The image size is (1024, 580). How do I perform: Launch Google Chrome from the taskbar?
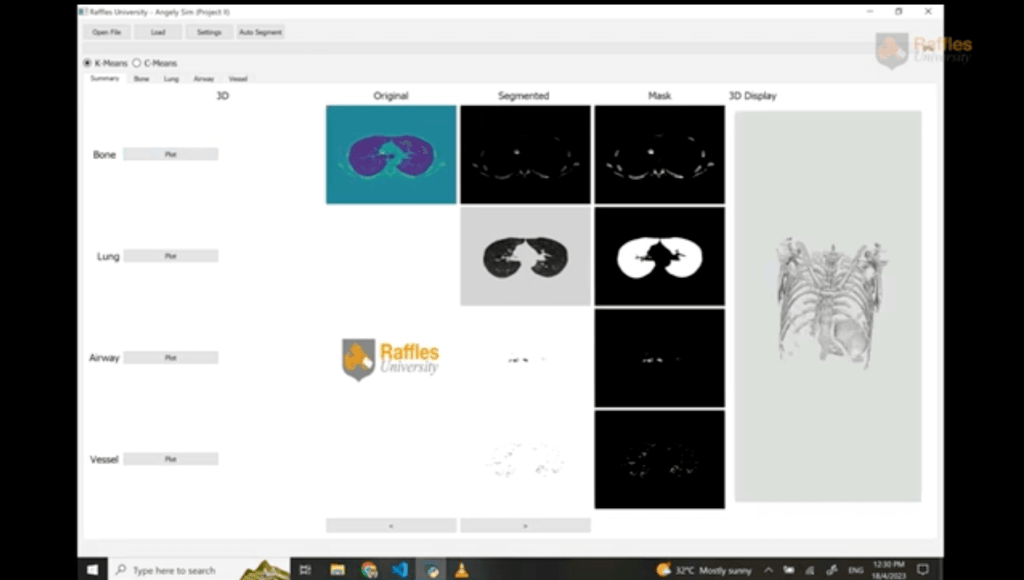369,570
